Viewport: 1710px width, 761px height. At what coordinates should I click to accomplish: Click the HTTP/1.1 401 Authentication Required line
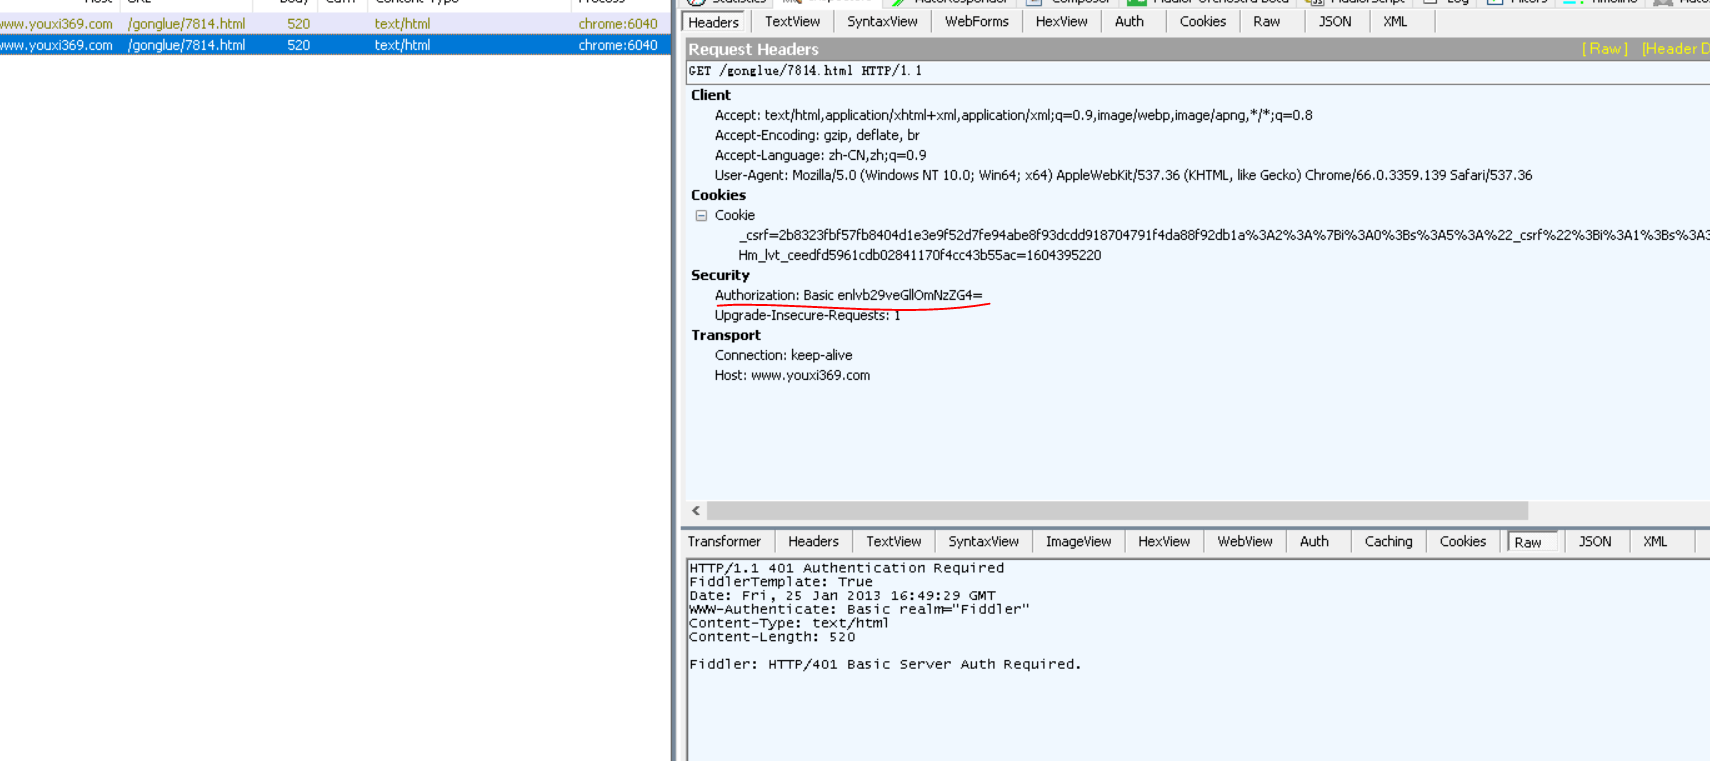pos(846,568)
